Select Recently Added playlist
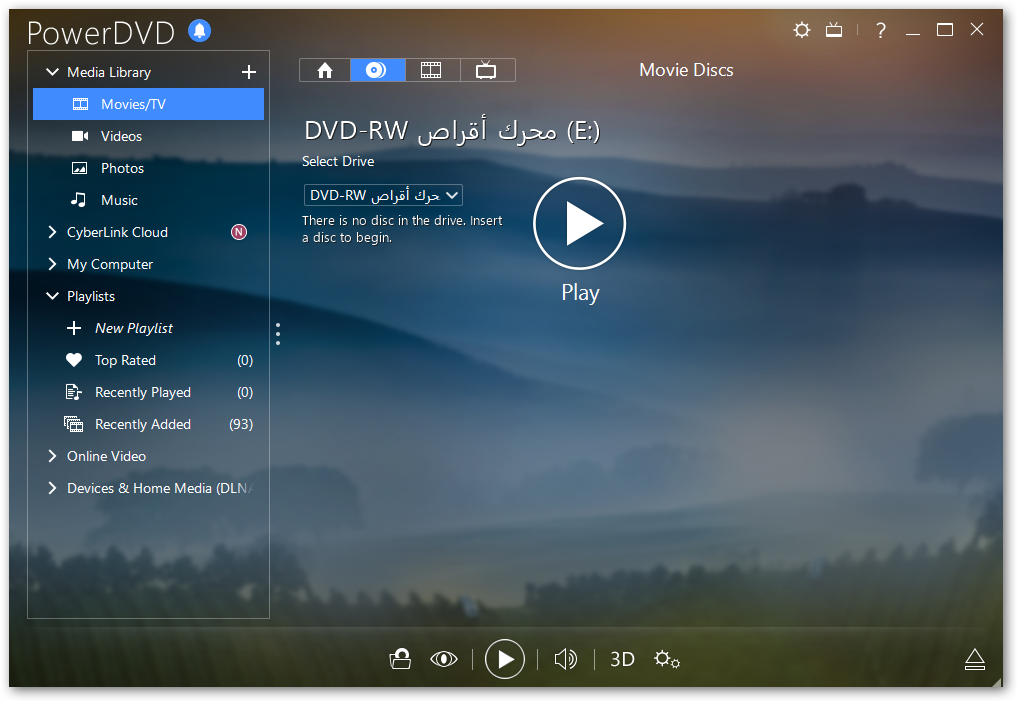Viewport: 1017px width, 701px height. tap(142, 424)
